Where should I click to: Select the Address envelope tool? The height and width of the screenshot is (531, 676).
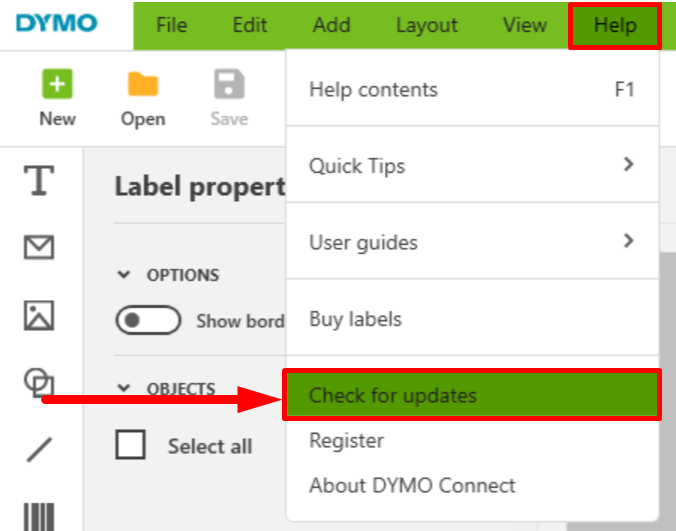click(x=39, y=248)
